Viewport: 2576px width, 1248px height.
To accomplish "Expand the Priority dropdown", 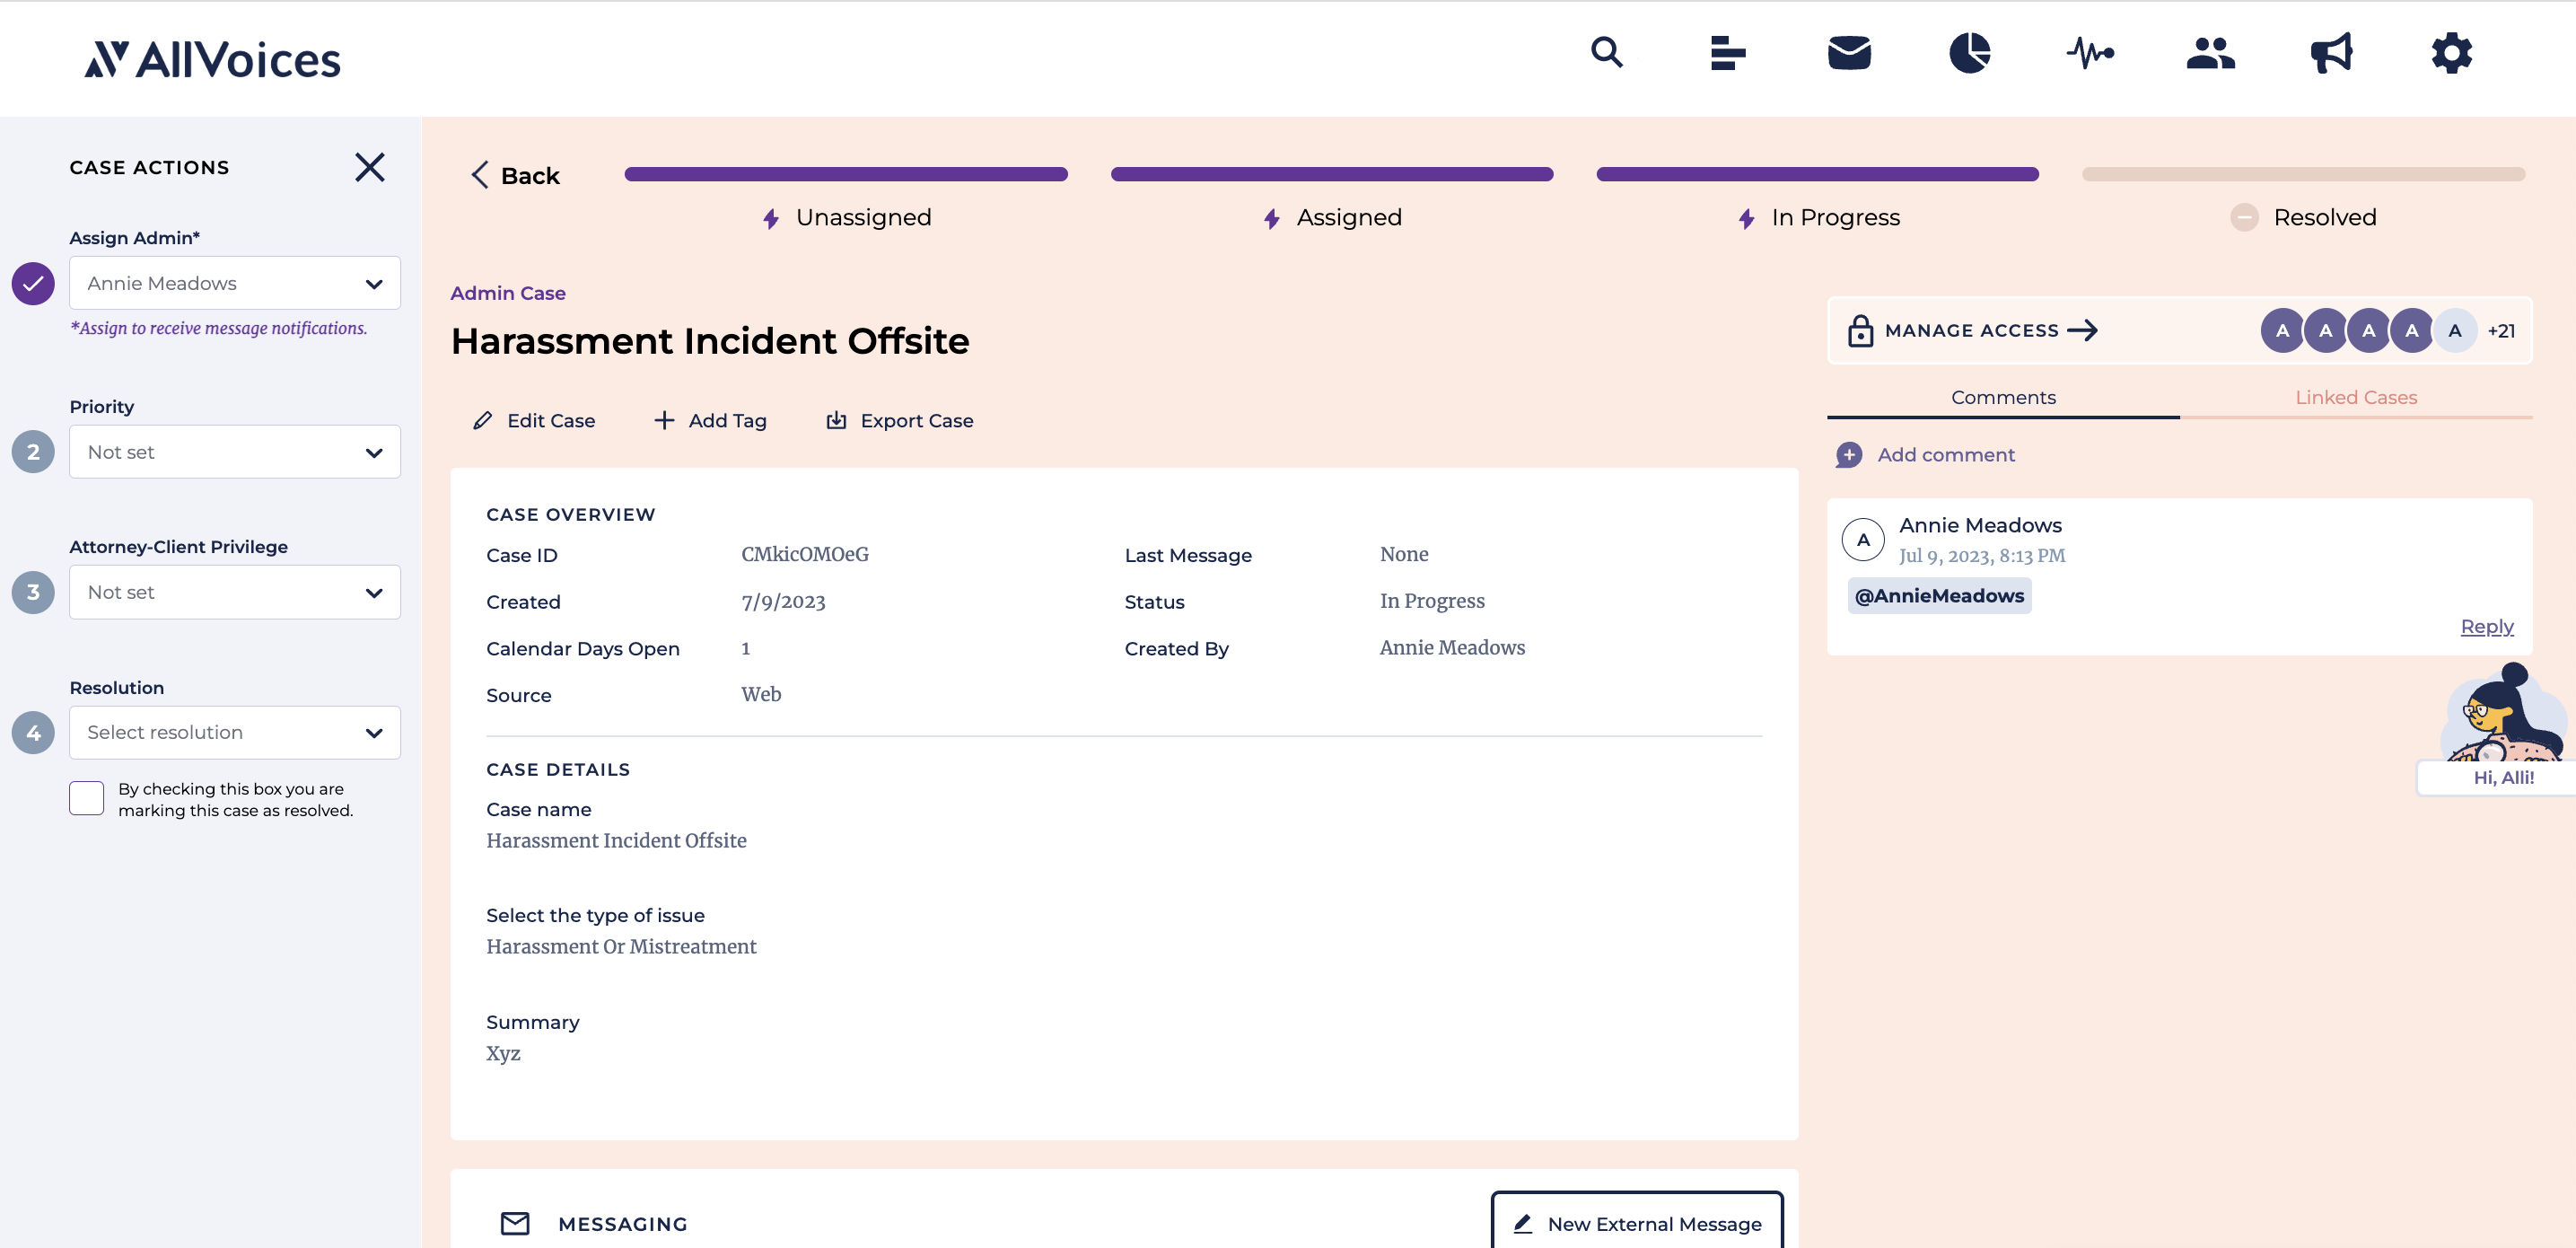I will pyautogui.click(x=234, y=452).
